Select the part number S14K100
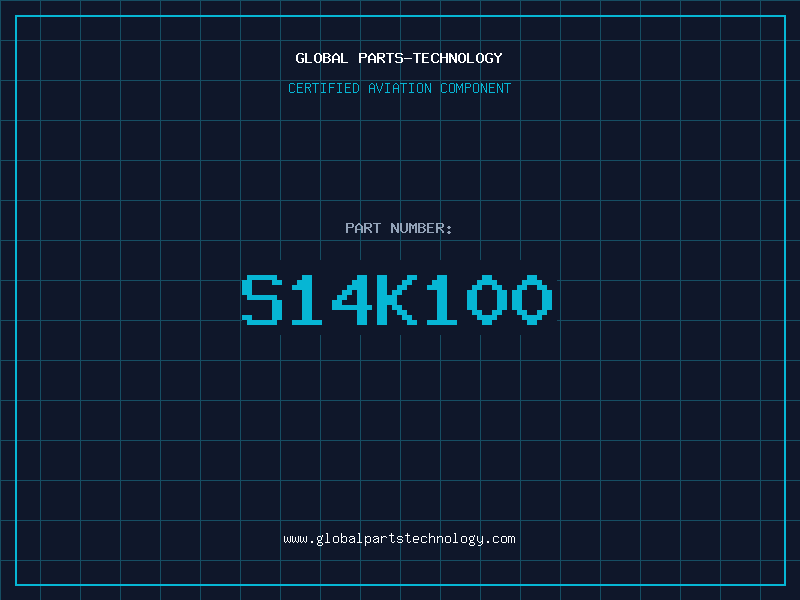This screenshot has width=800, height=600. [x=397, y=299]
